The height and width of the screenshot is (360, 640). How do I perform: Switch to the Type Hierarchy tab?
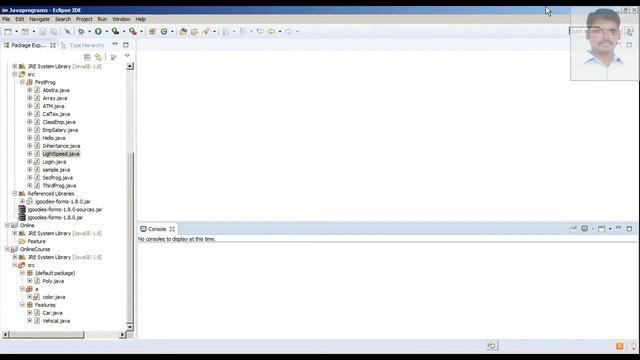pyautogui.click(x=82, y=45)
